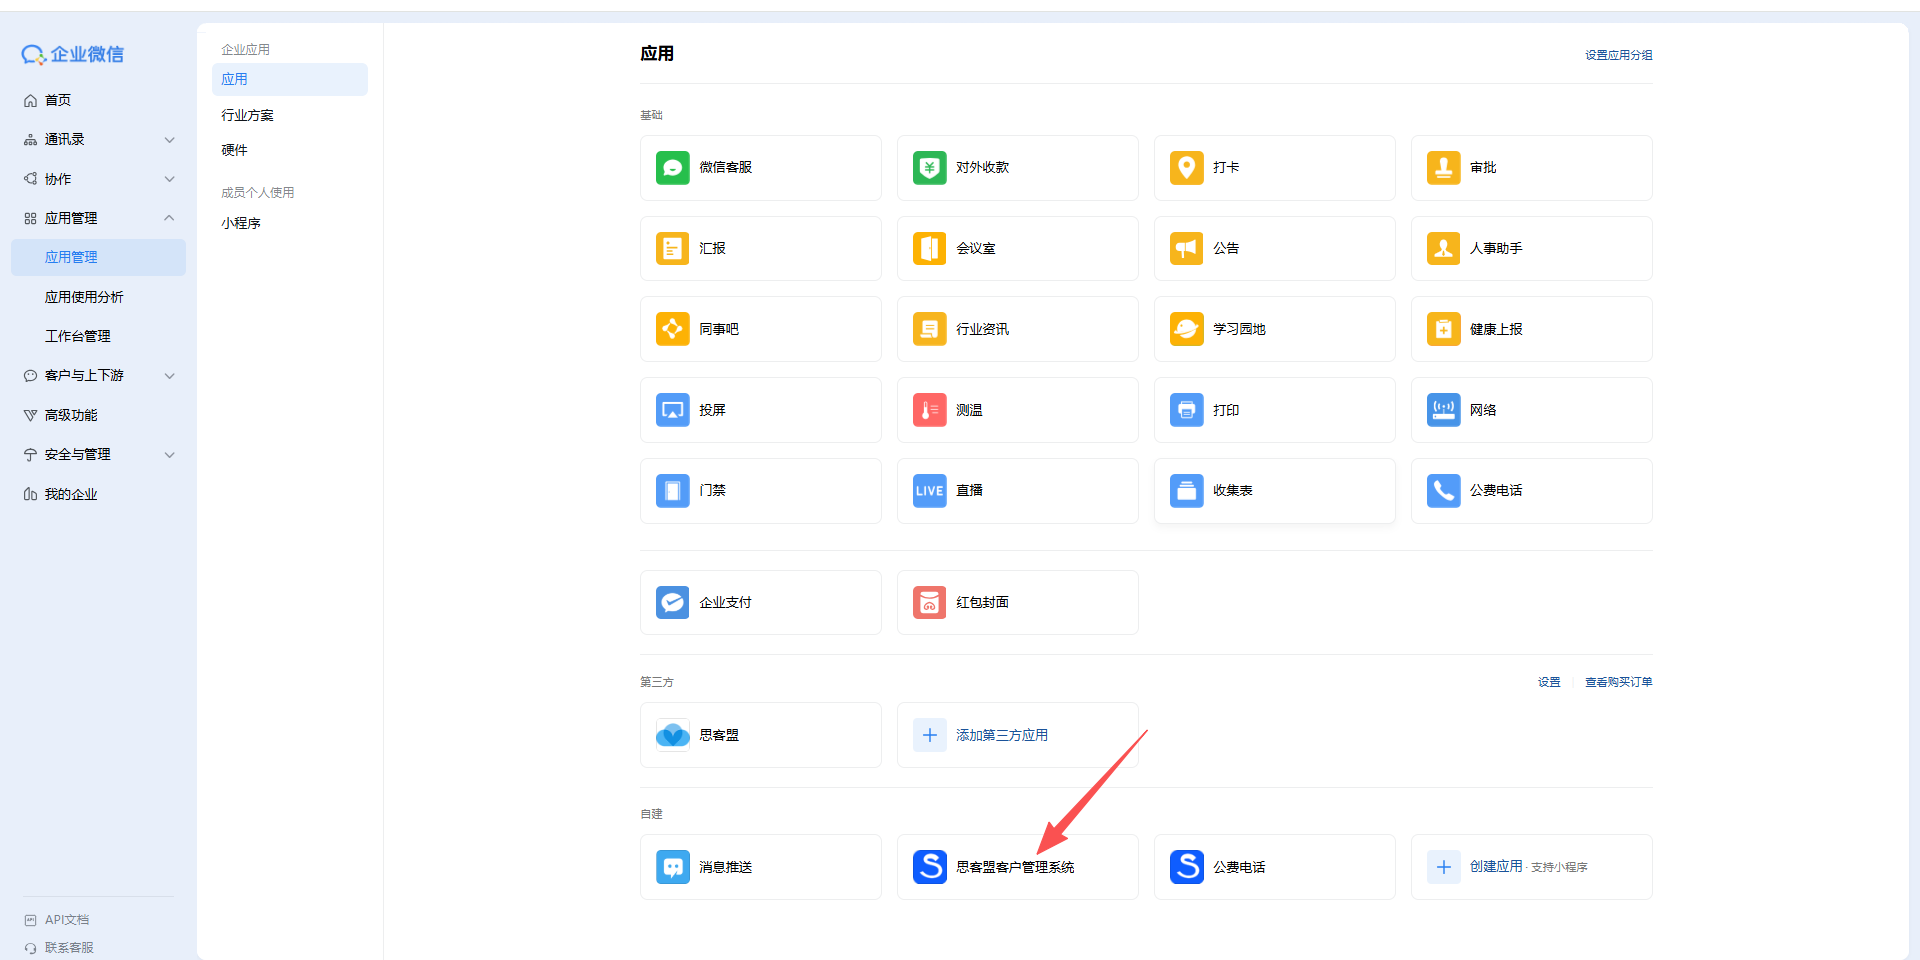Viewport: 1920px width, 960px height.
Task: Open the 门禁 access control icon
Action: pyautogui.click(x=672, y=491)
